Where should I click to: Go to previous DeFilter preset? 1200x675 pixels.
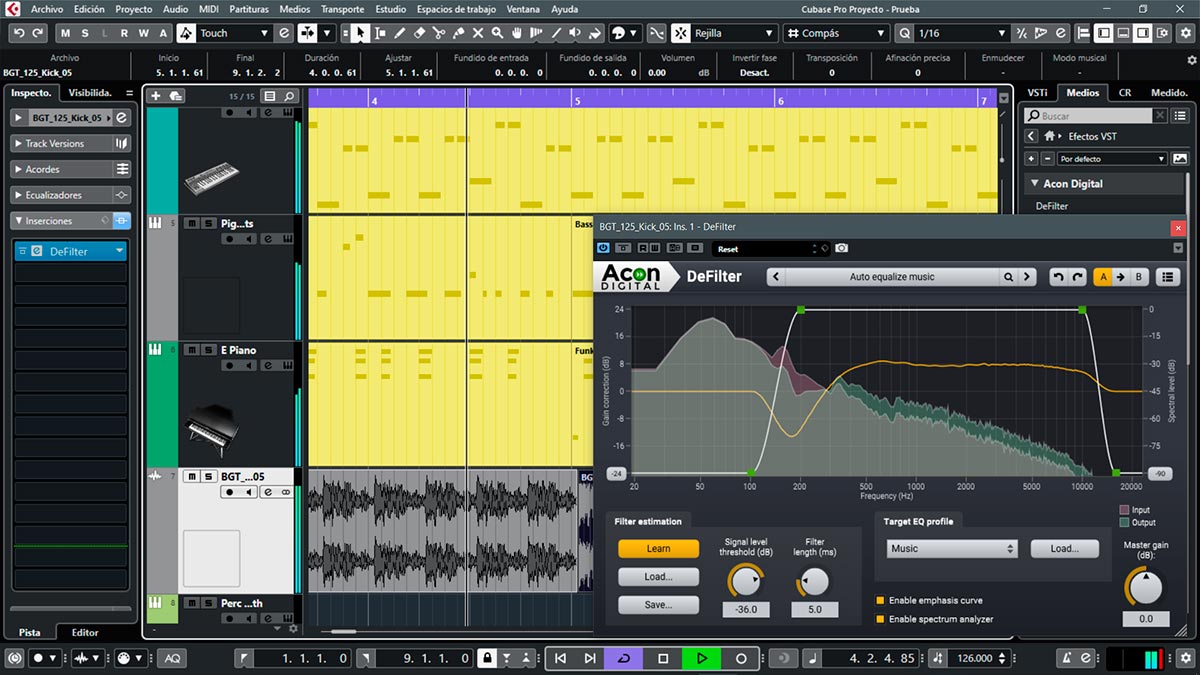(776, 277)
